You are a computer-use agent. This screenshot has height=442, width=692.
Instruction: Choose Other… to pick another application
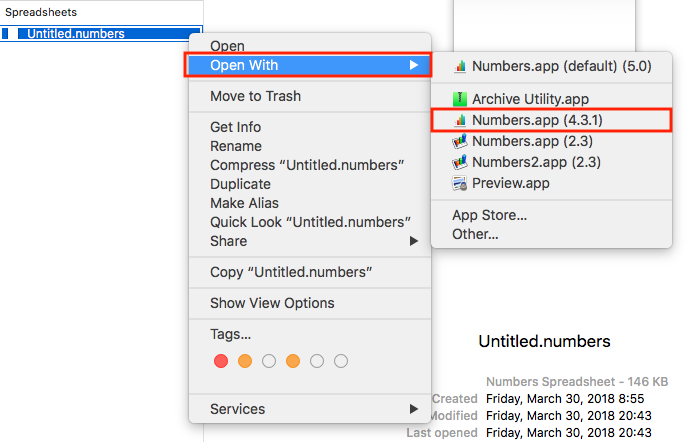[475, 234]
